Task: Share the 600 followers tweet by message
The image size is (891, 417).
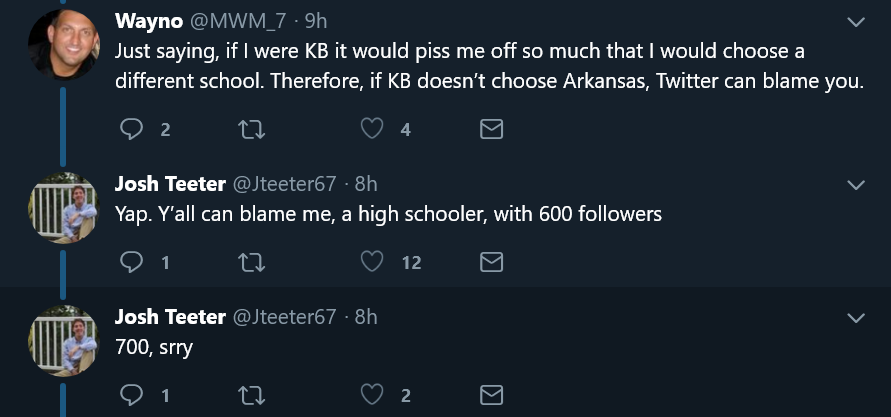Action: [491, 262]
